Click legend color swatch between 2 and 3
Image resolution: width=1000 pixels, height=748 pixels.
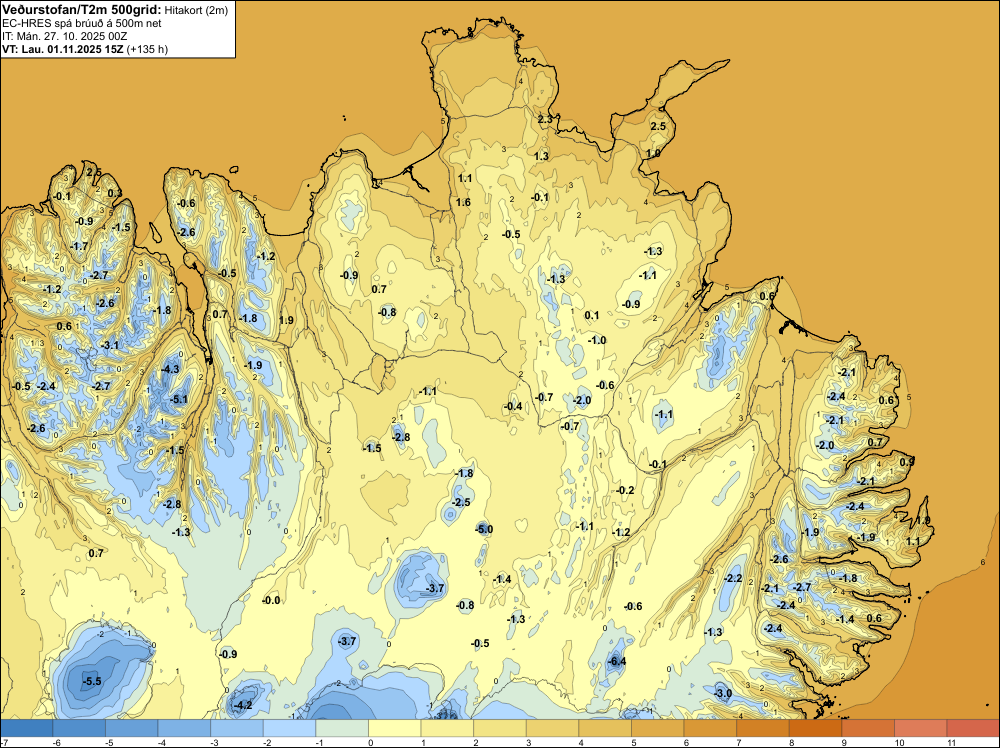(x=500, y=728)
